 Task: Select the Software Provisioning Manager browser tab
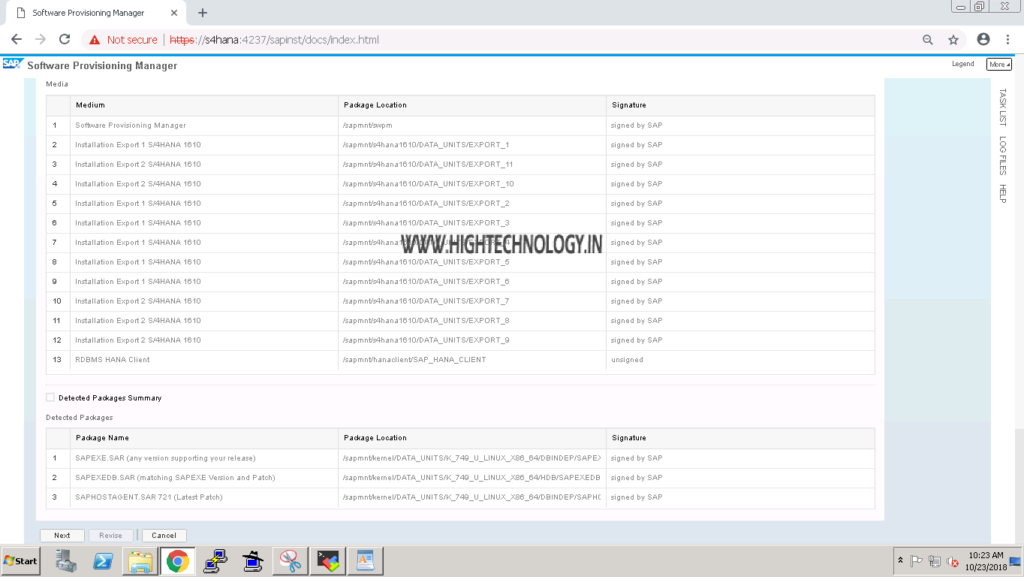(x=95, y=13)
